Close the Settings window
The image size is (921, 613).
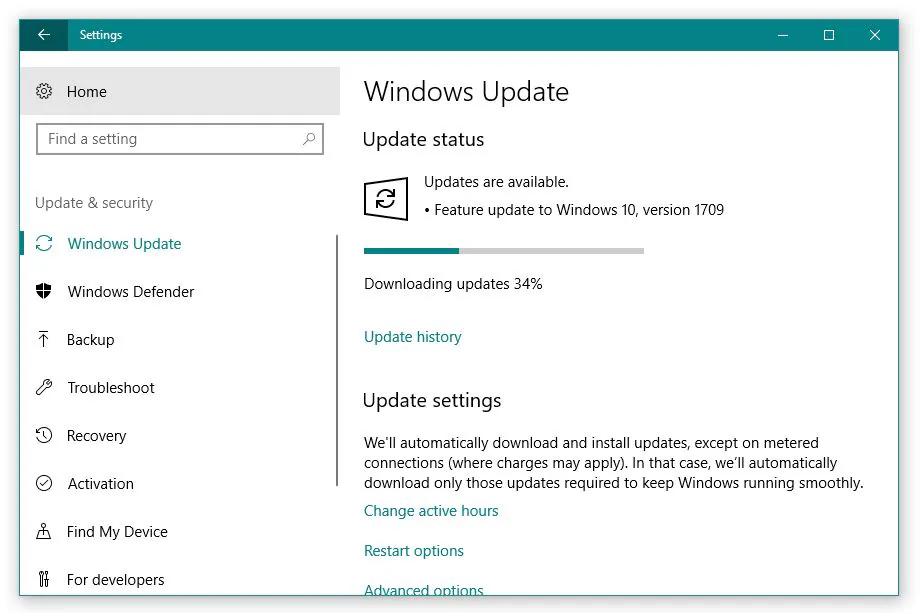tap(875, 35)
